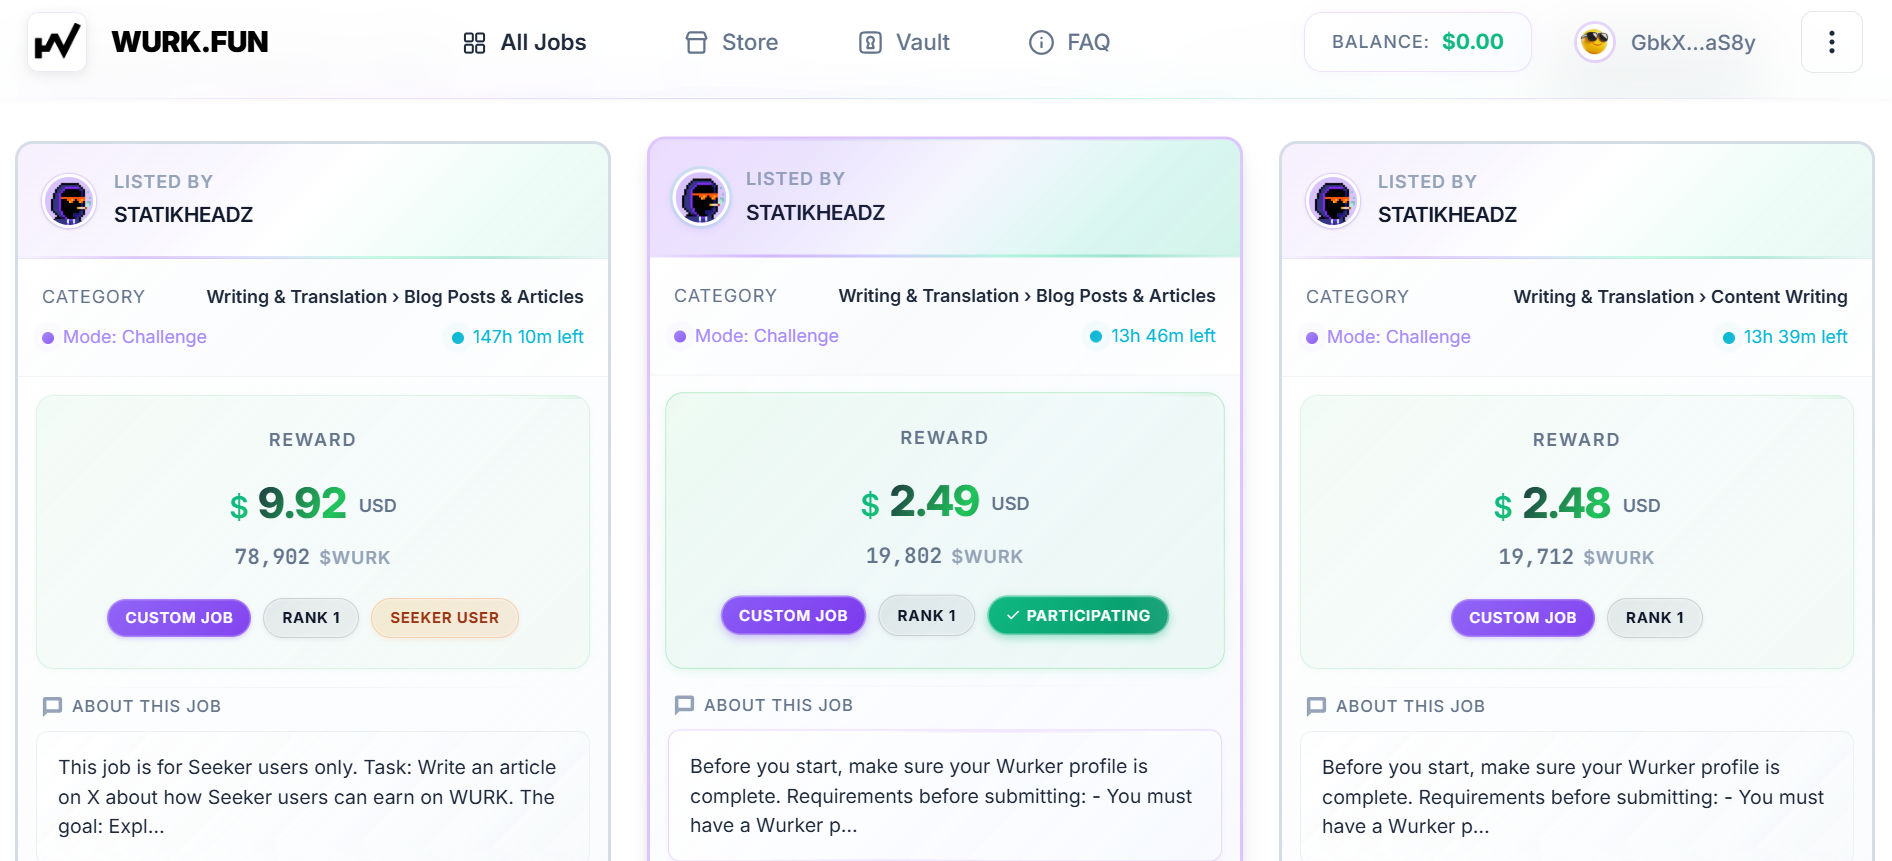Open the Vault tab

[904, 43]
